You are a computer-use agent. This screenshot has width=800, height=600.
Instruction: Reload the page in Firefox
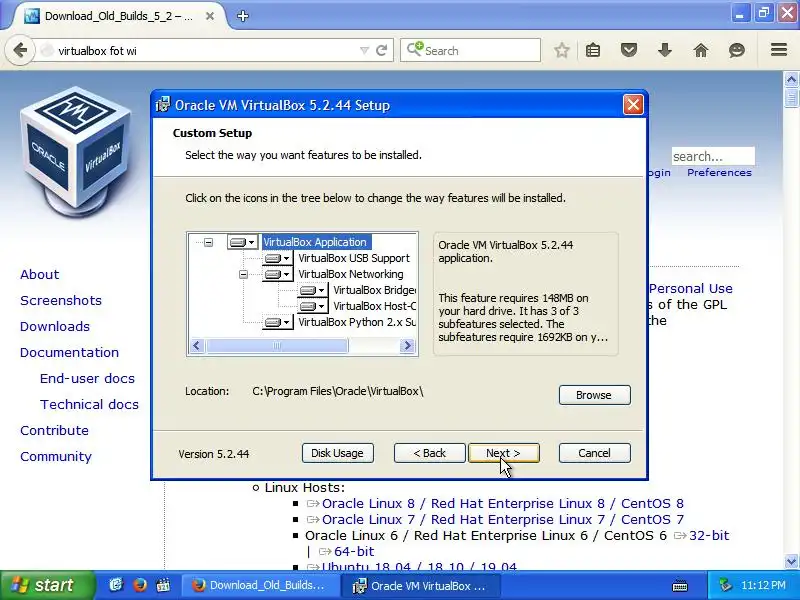pyautogui.click(x=381, y=51)
